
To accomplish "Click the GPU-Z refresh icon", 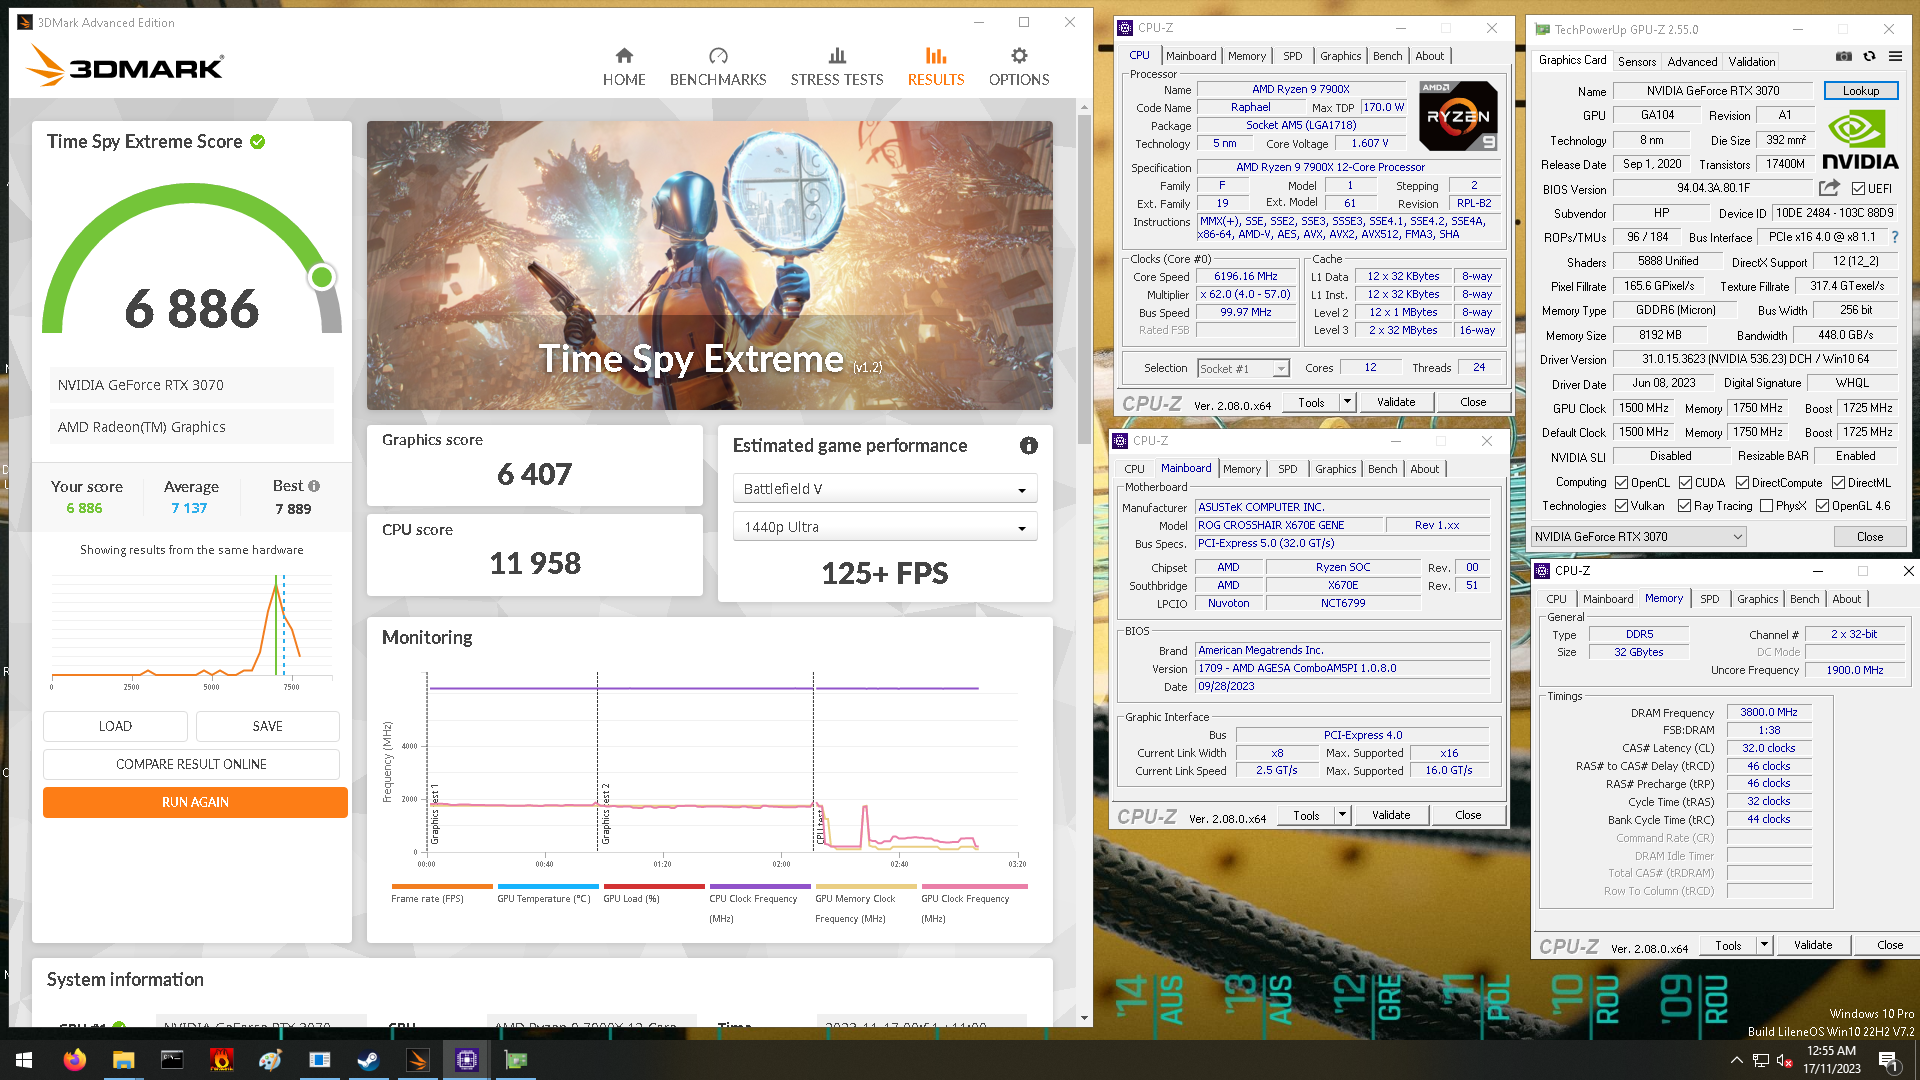I will [x=1869, y=56].
